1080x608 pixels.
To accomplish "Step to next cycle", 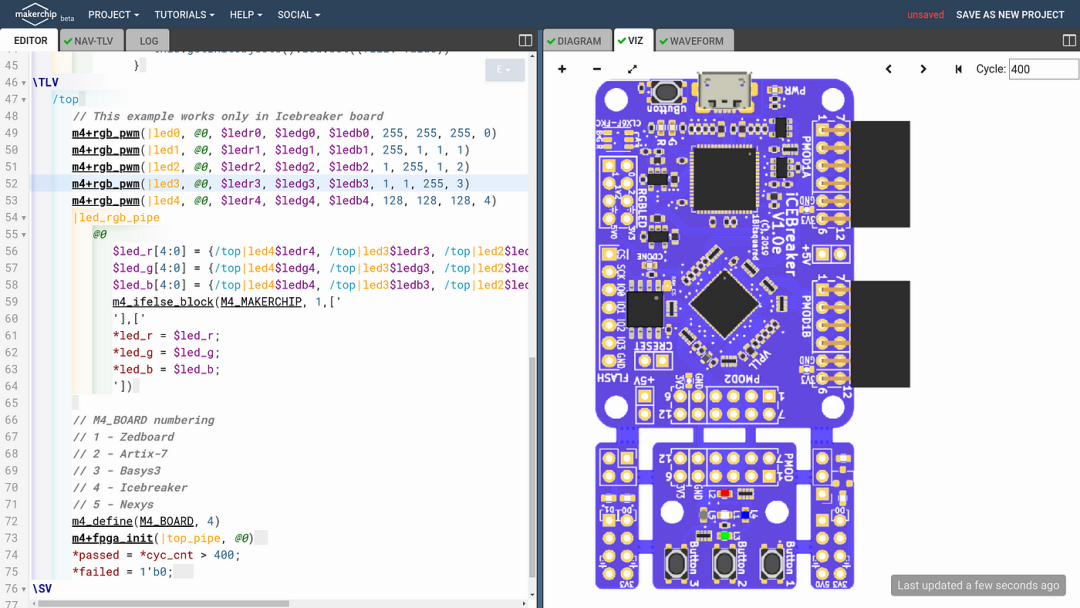I will click(x=923, y=69).
